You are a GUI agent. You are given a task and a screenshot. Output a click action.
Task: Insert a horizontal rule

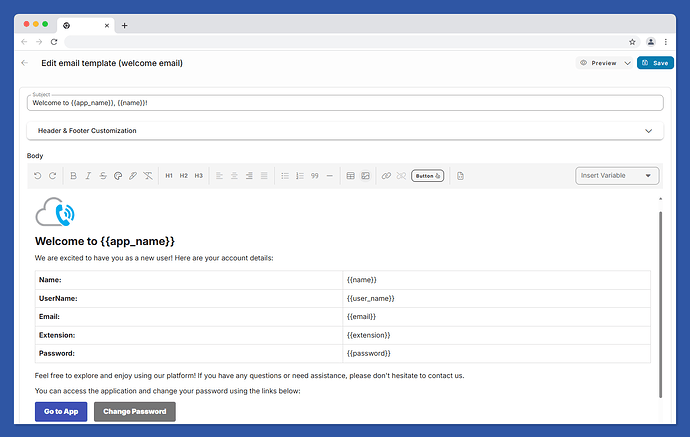tap(330, 176)
